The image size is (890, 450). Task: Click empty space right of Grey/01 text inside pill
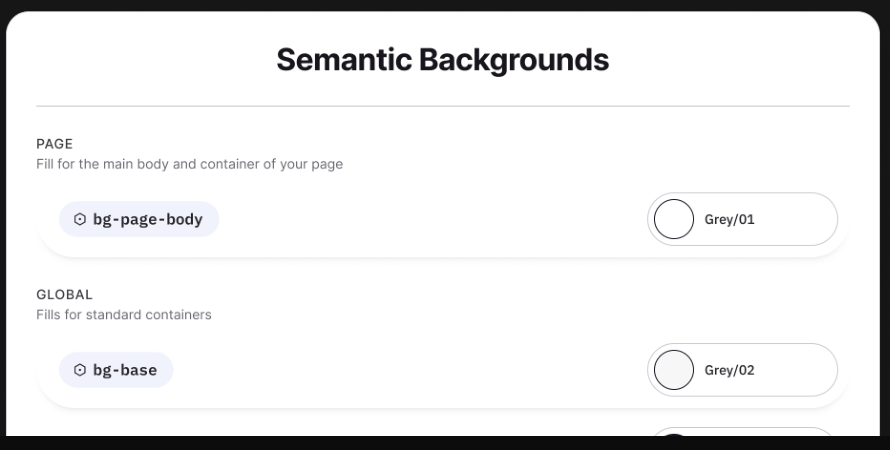(795, 219)
